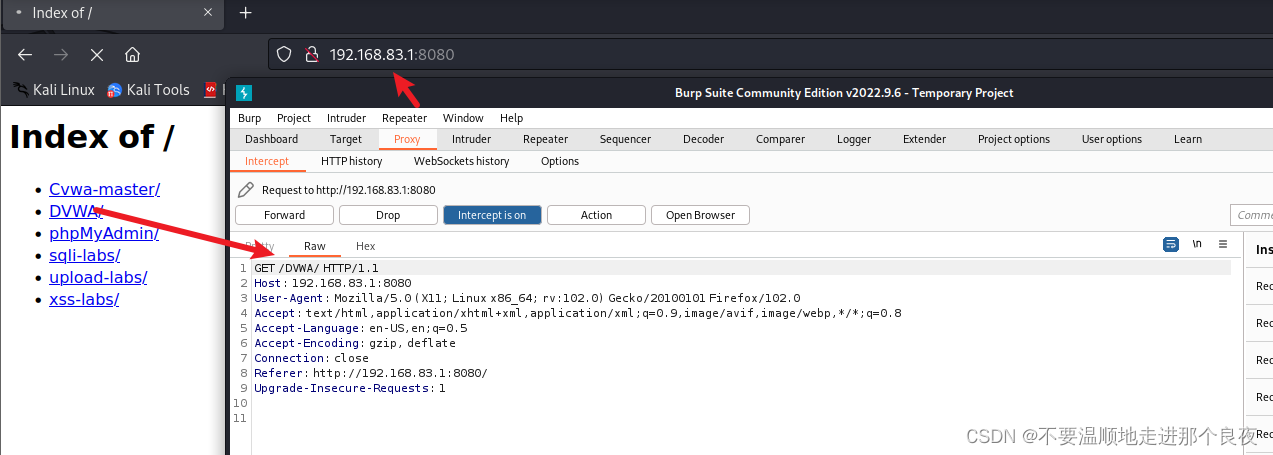This screenshot has height=455, width=1273.
Task: Toggle the message wrap icon in editor
Action: [1171, 244]
